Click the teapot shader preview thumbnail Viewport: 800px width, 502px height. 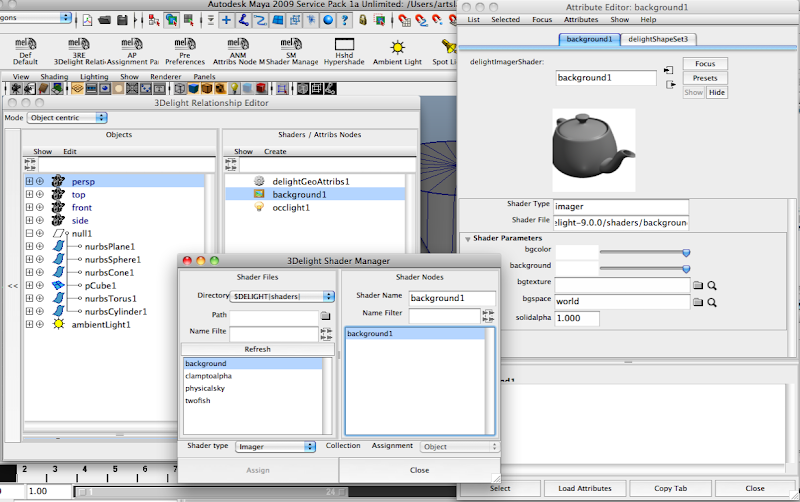point(594,150)
